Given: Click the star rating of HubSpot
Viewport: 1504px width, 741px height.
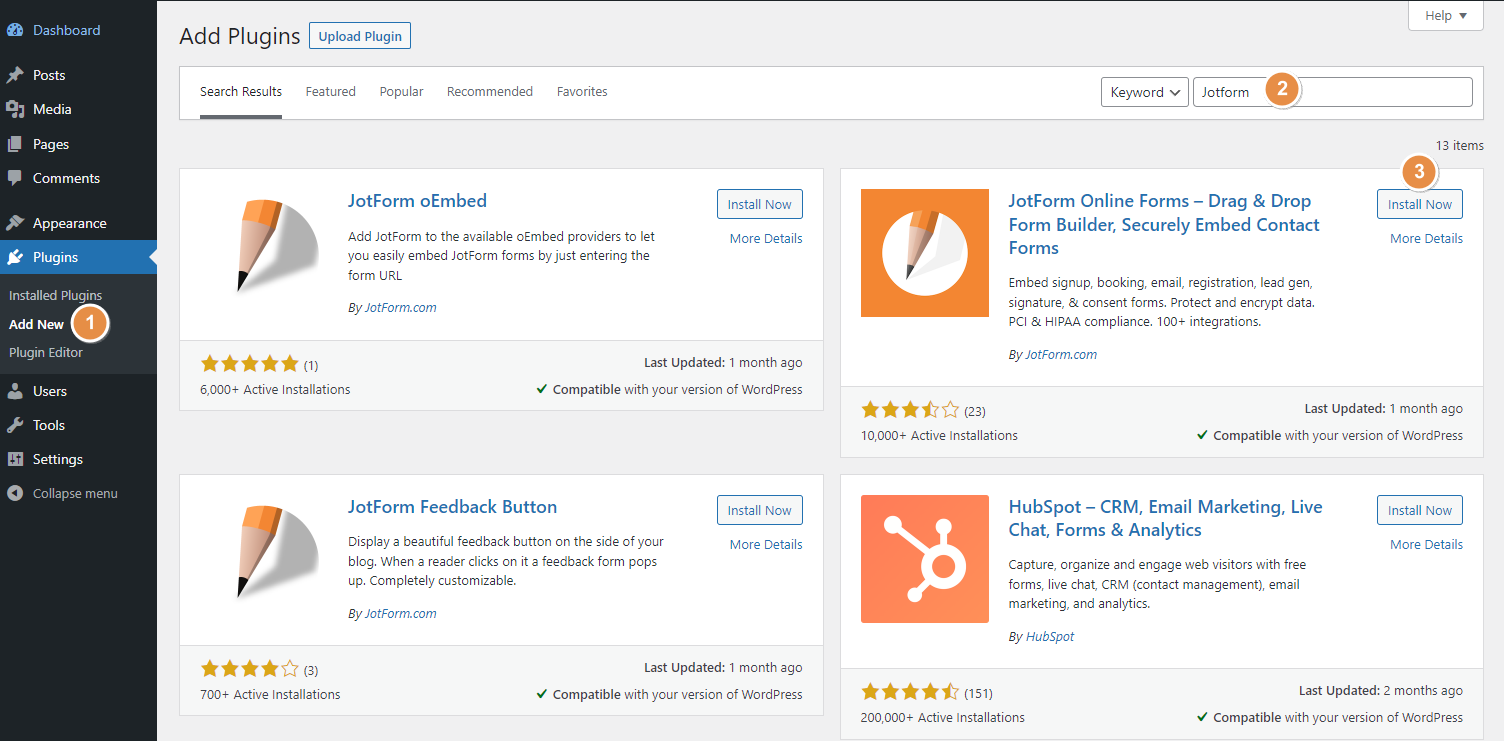Looking at the screenshot, I should pos(909,692).
